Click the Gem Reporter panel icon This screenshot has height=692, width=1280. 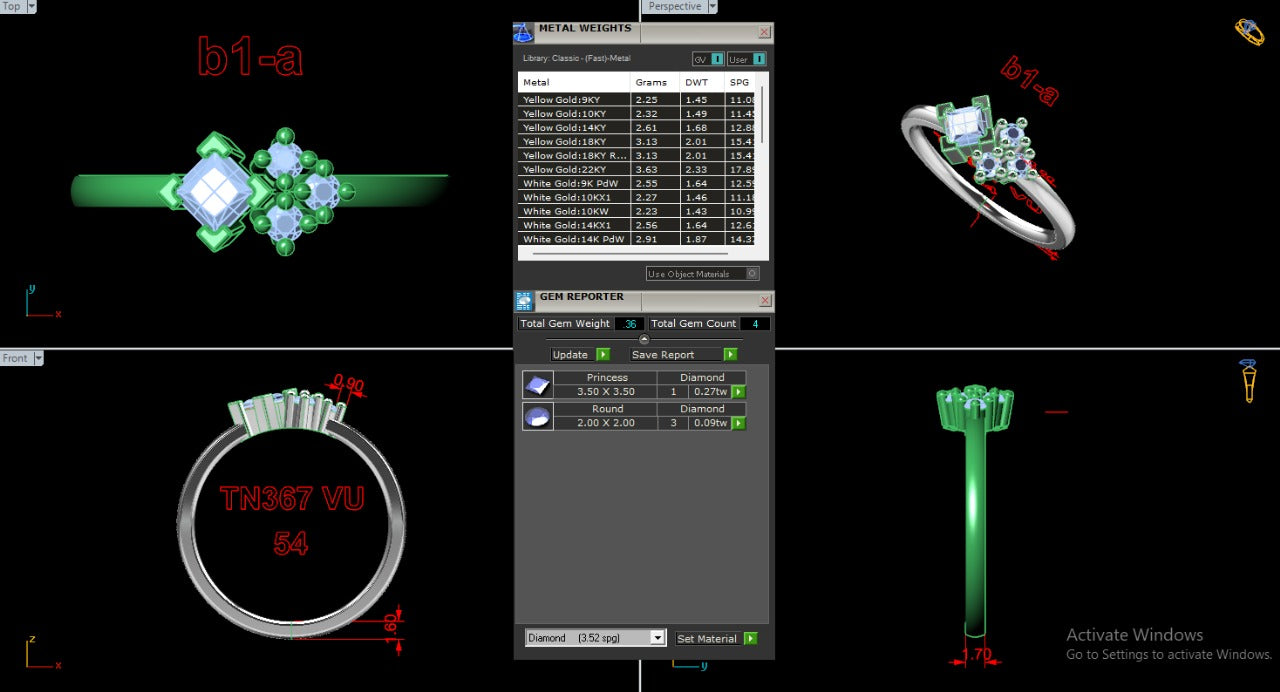tap(524, 301)
